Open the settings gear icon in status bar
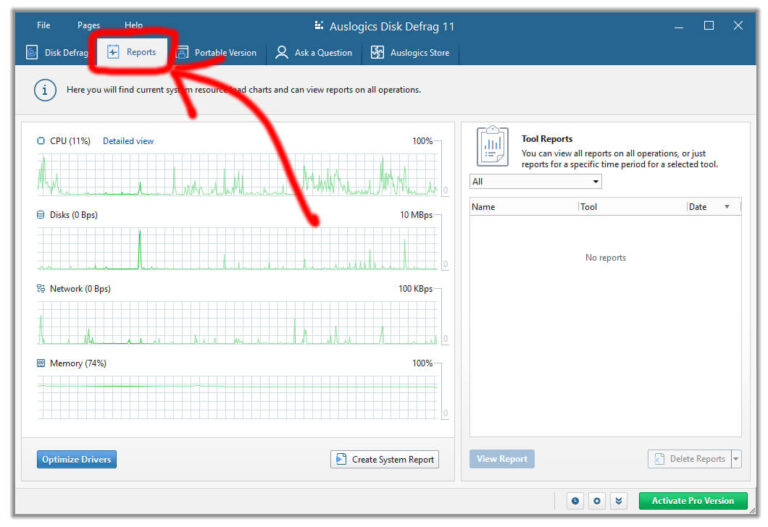The width and height of the screenshot is (768, 527). click(x=597, y=501)
